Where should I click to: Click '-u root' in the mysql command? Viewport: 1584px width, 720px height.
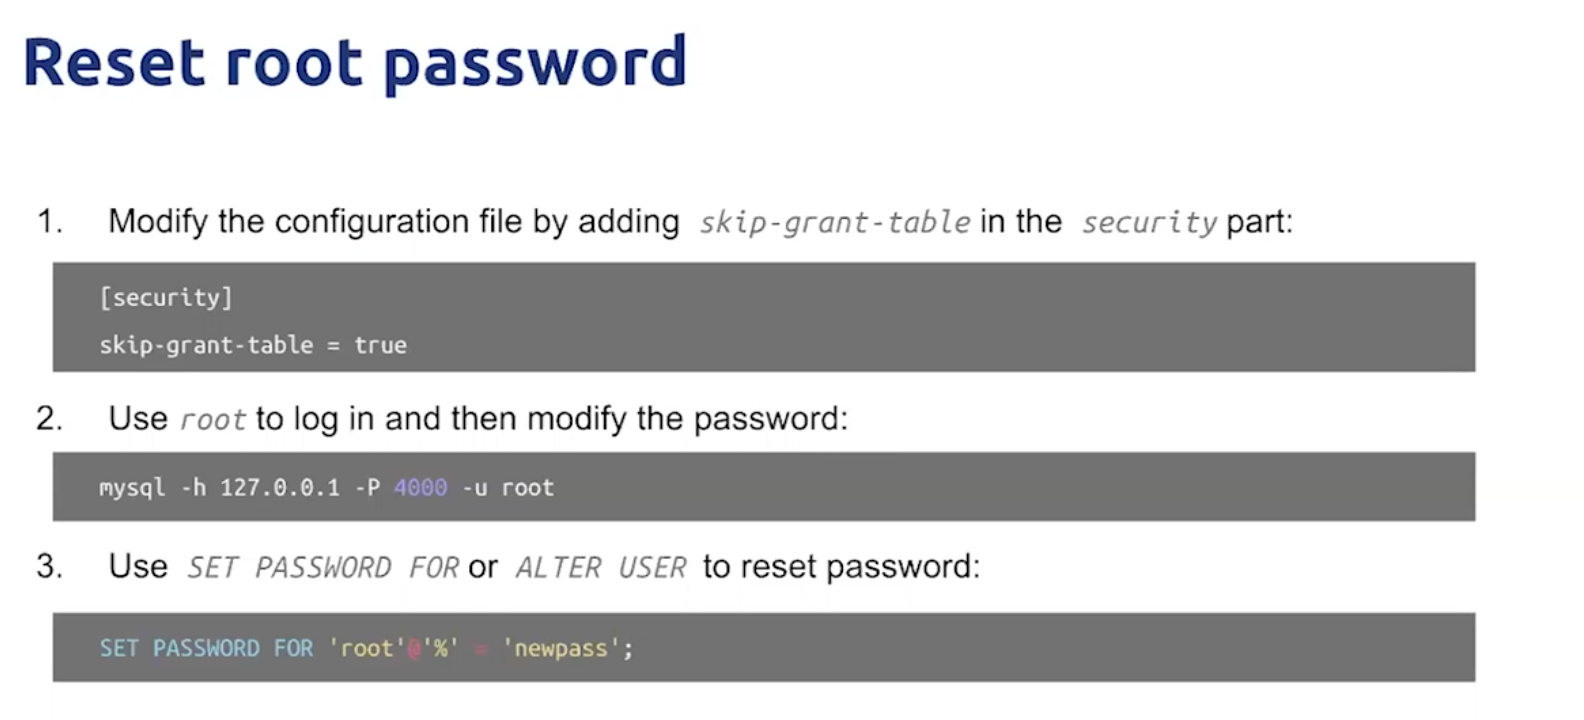coord(508,487)
